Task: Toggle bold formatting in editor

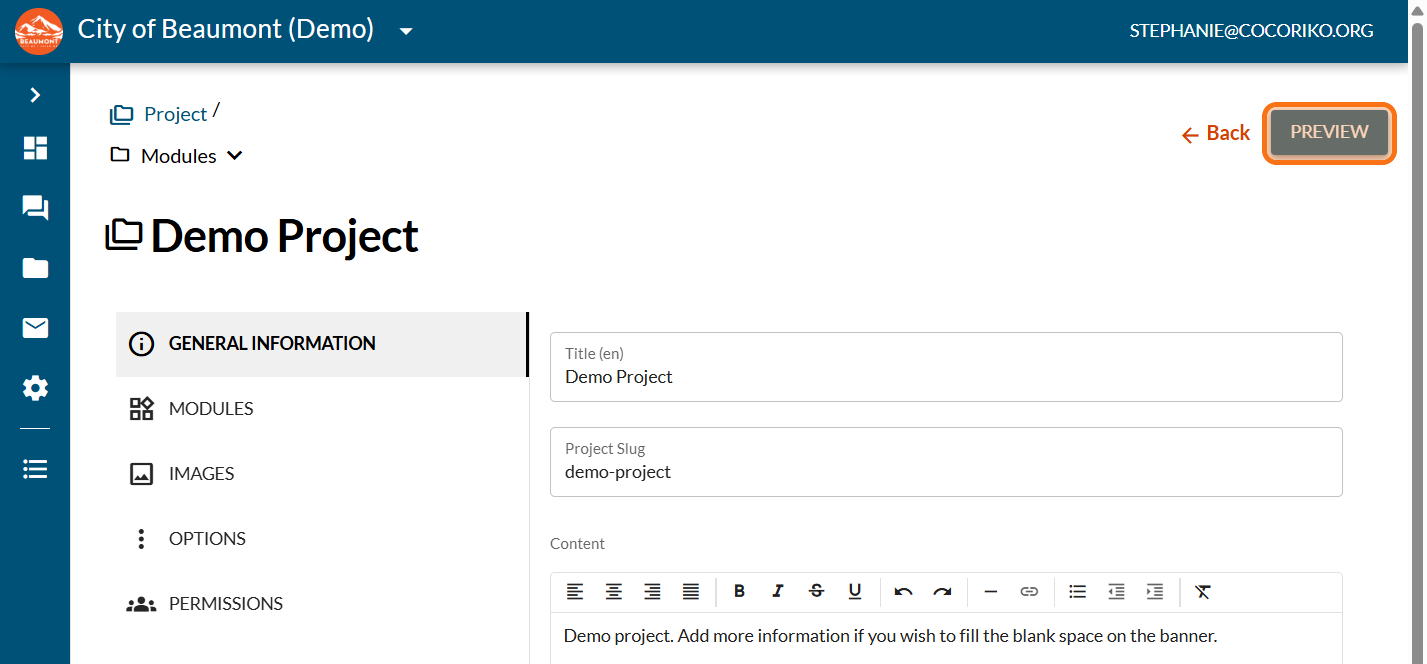Action: click(x=739, y=592)
